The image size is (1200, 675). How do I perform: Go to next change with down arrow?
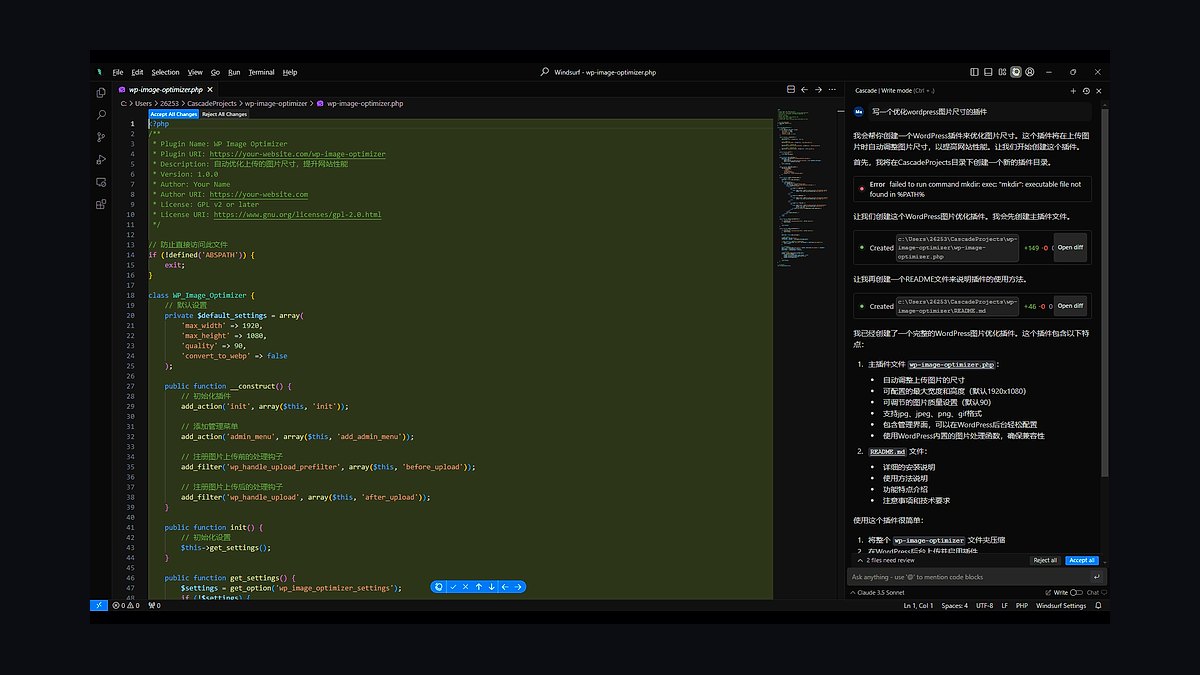click(492, 587)
